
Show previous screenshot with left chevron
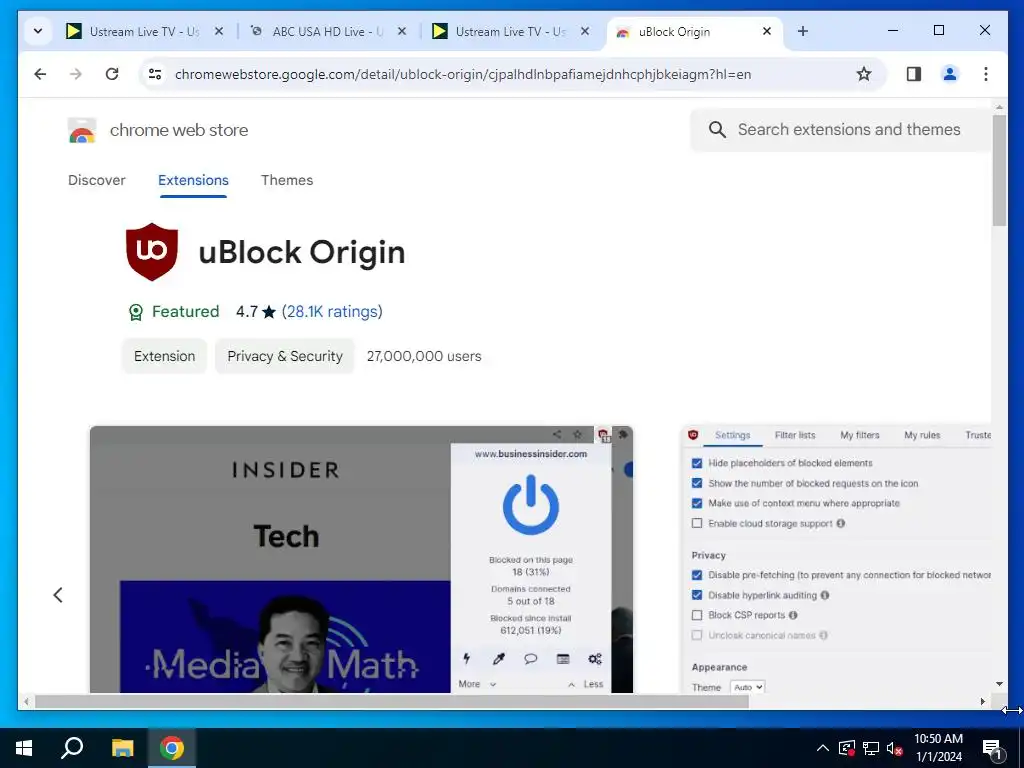point(58,594)
